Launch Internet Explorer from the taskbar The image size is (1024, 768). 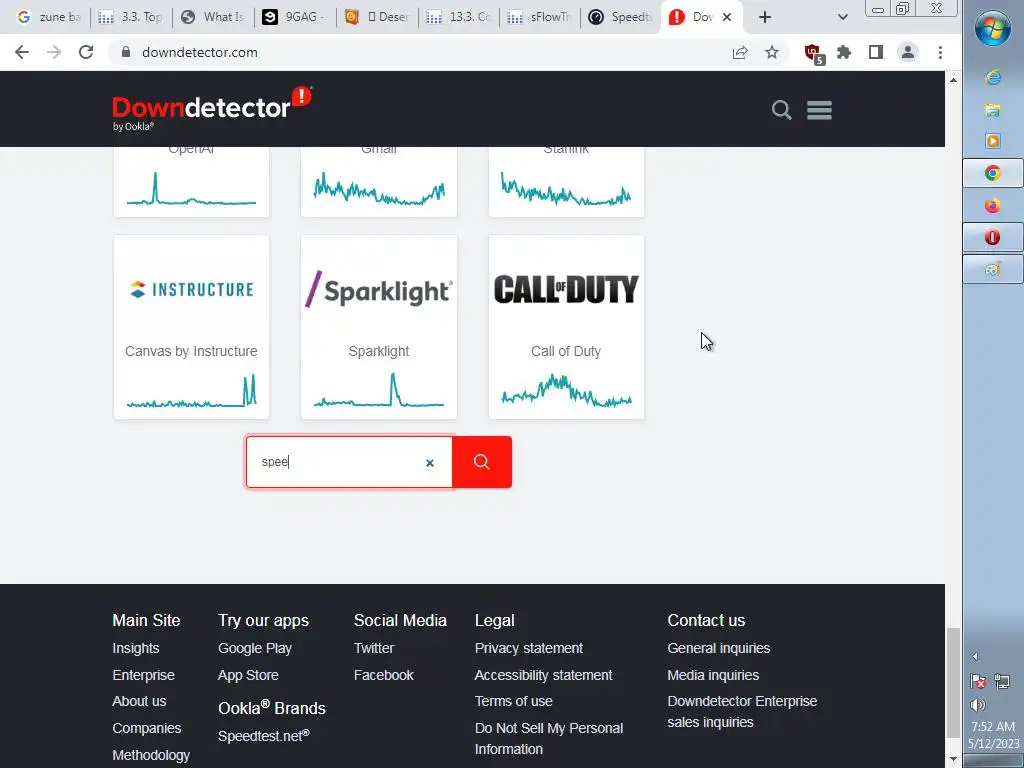tap(993, 77)
